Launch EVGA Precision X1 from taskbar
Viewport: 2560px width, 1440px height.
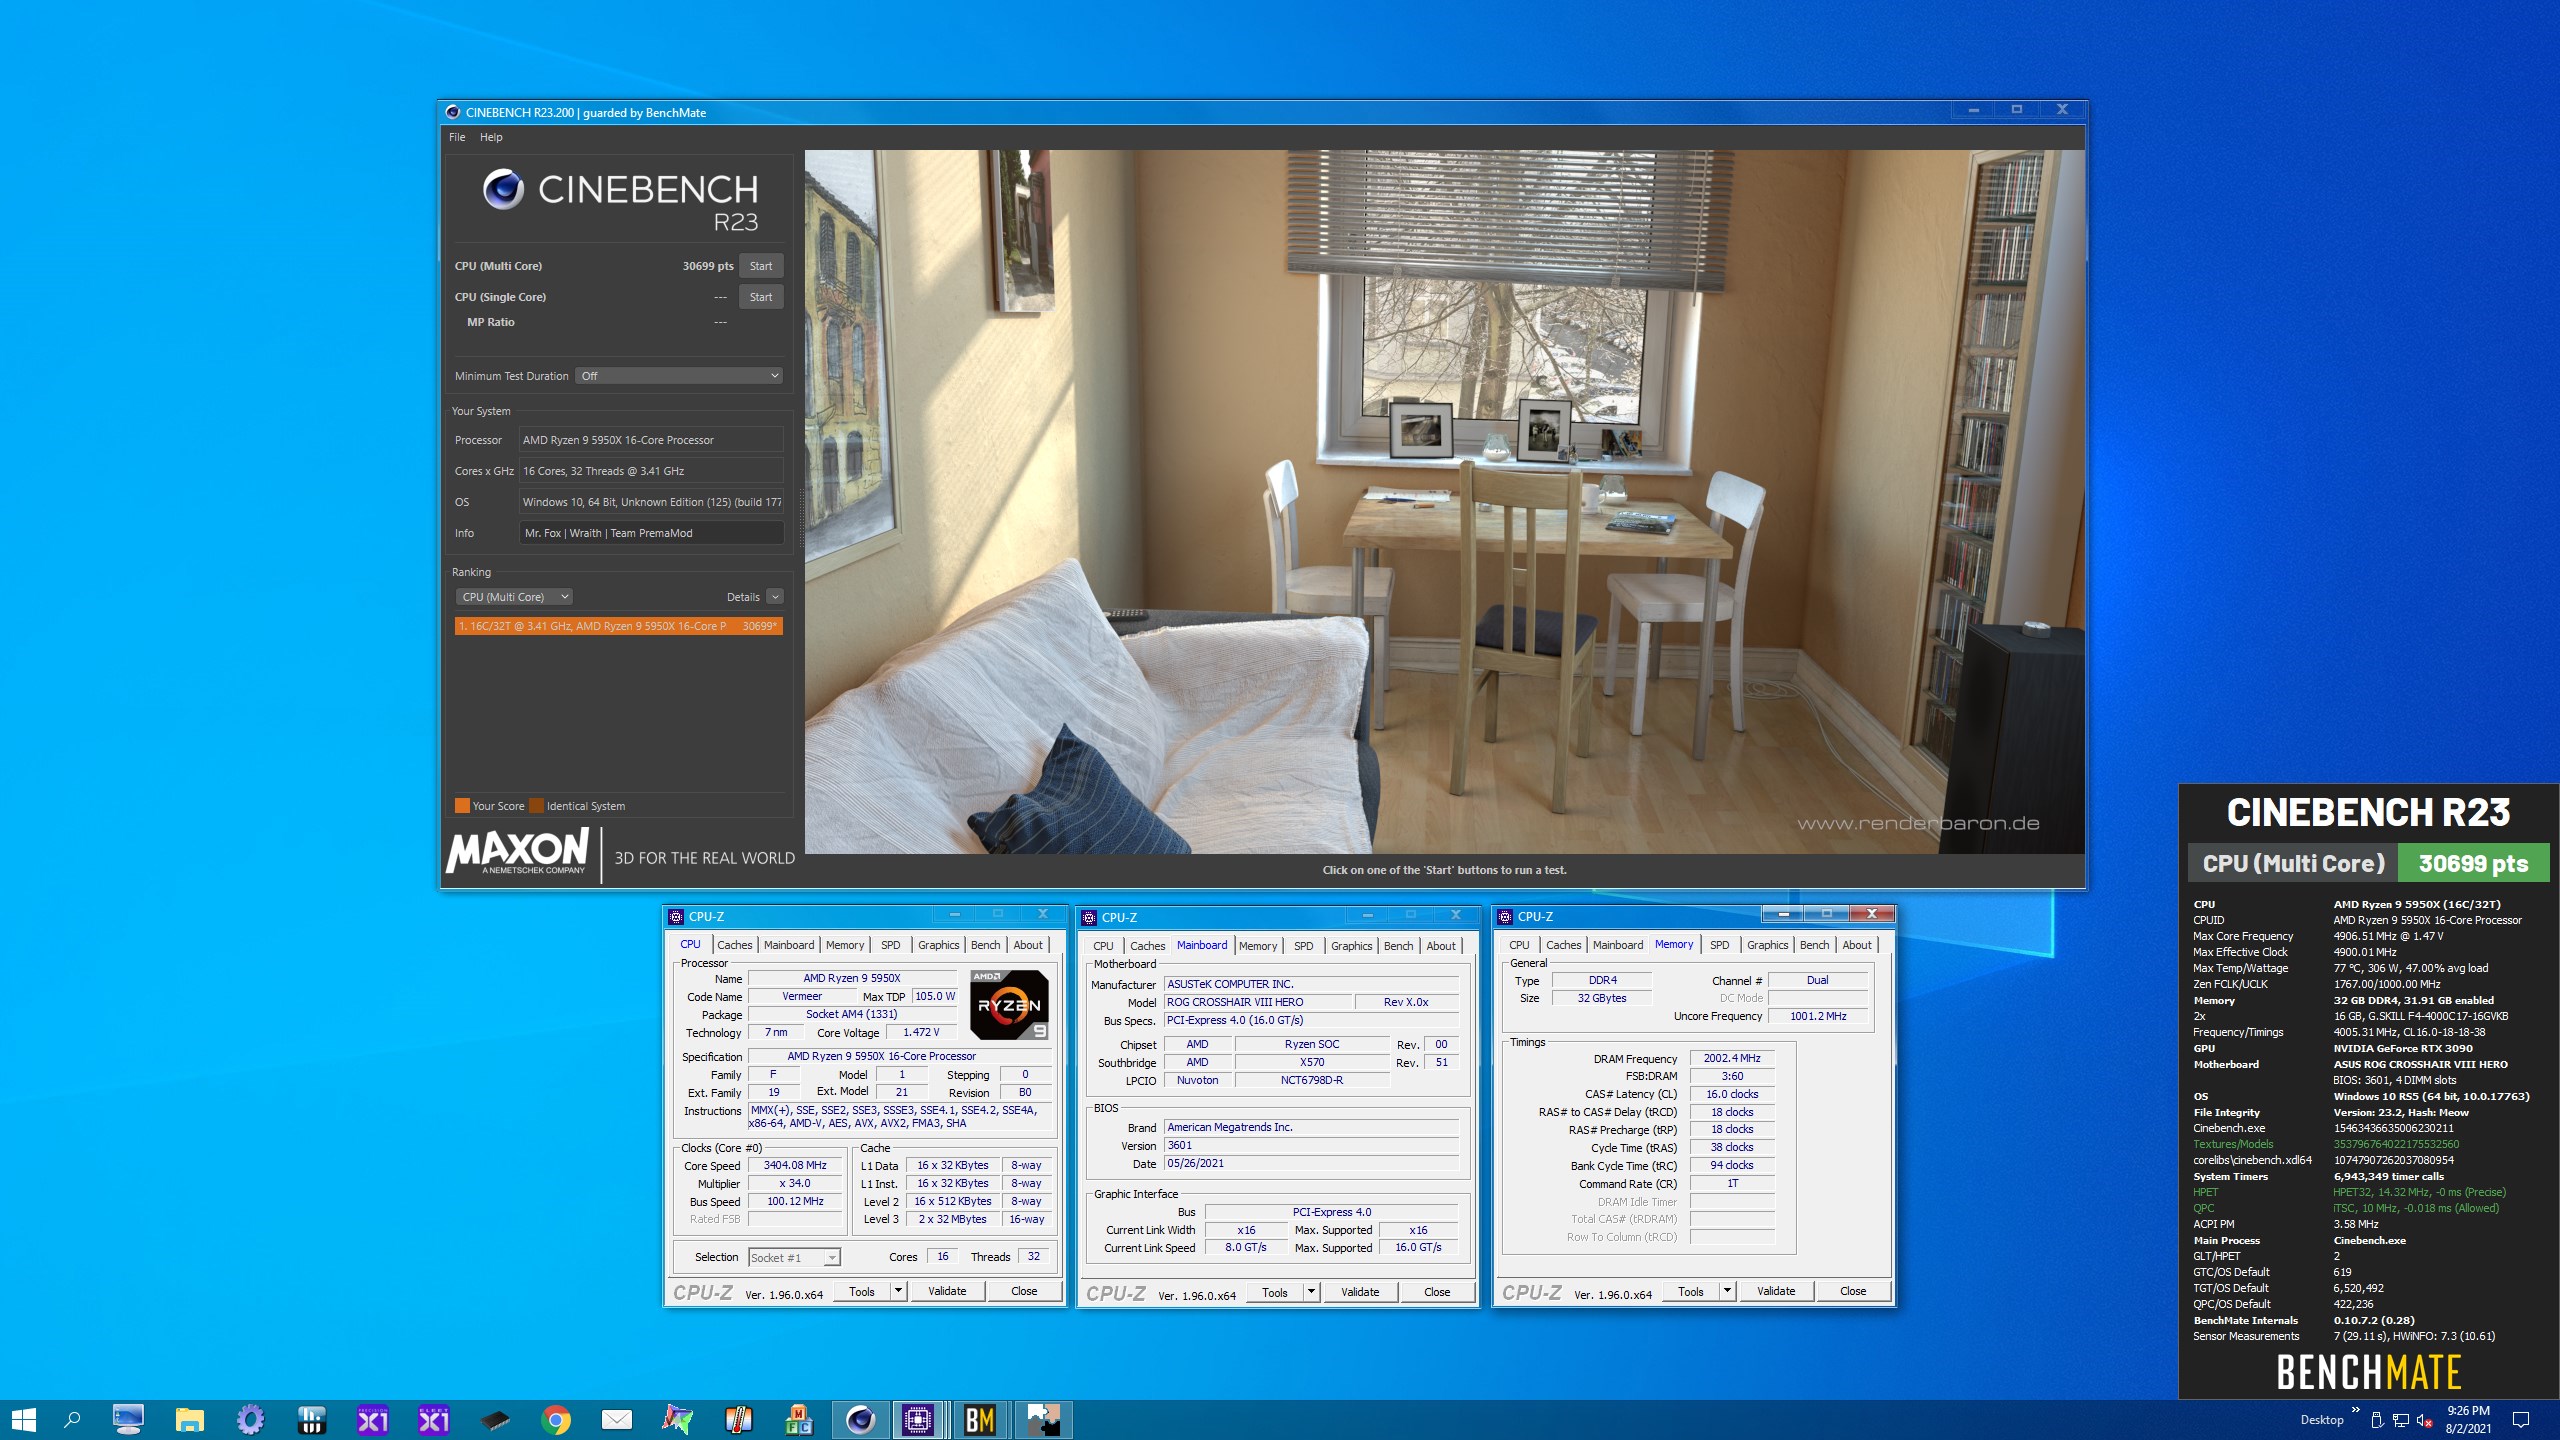pyautogui.click(x=372, y=1419)
